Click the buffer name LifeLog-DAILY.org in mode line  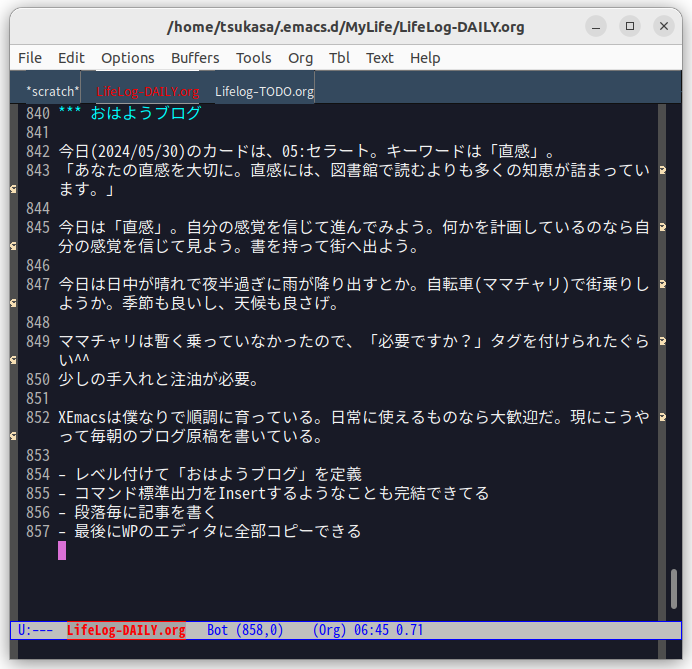point(126,630)
